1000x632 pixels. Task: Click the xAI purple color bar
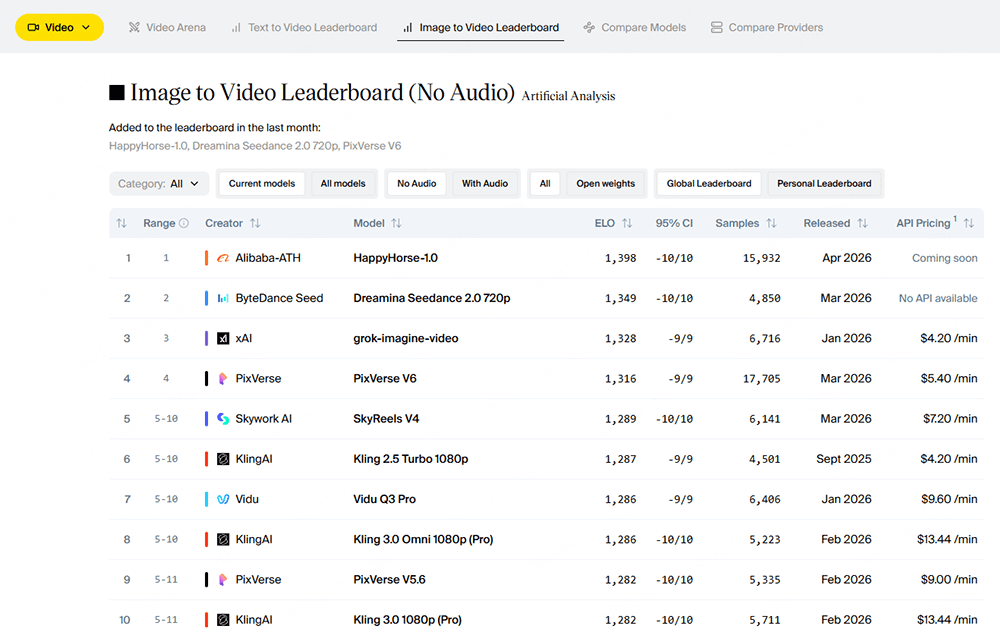tap(206, 339)
